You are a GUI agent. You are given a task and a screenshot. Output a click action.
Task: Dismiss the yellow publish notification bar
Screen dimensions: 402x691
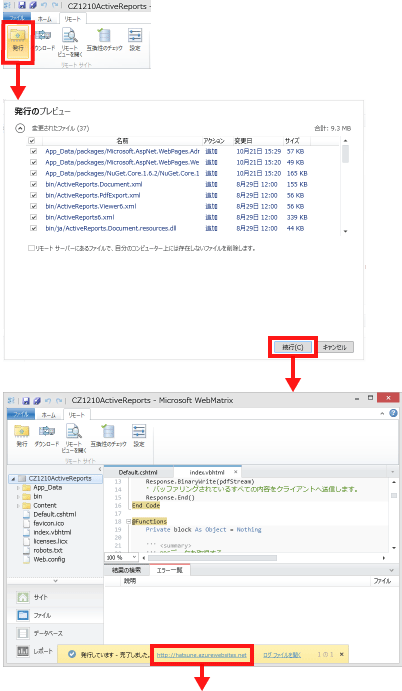[x=342, y=654]
